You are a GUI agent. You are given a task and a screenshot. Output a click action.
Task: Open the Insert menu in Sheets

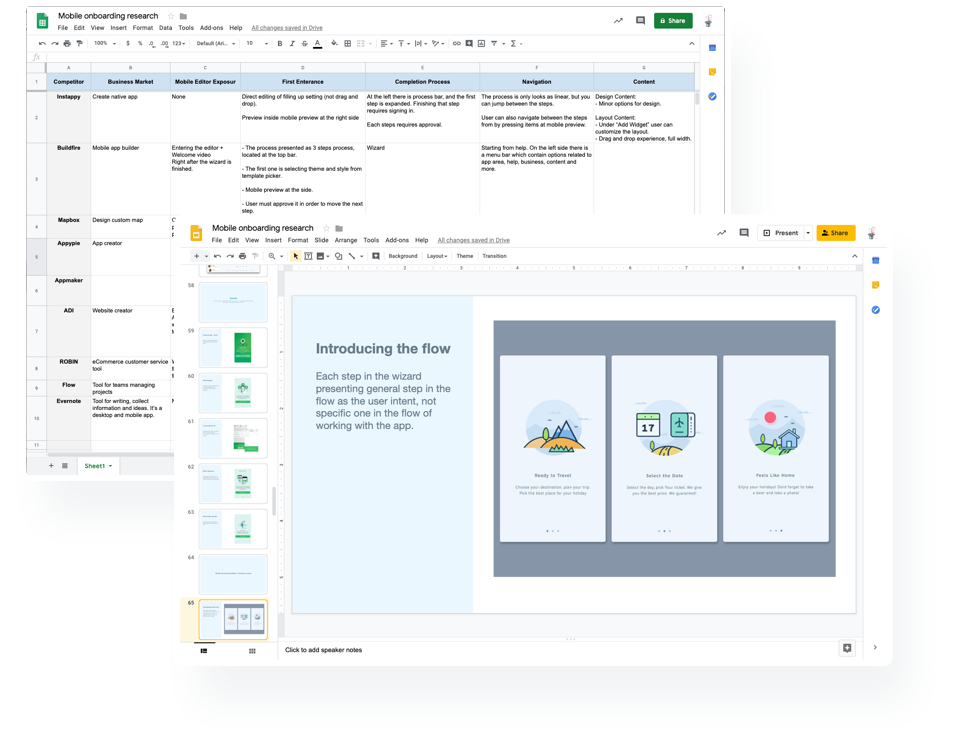click(x=119, y=28)
